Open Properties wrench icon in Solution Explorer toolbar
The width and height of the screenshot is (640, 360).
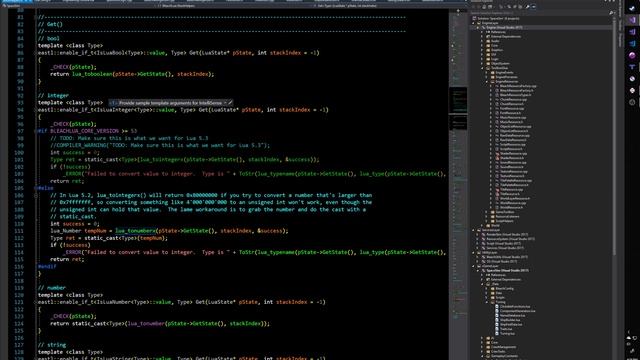point(527,7)
